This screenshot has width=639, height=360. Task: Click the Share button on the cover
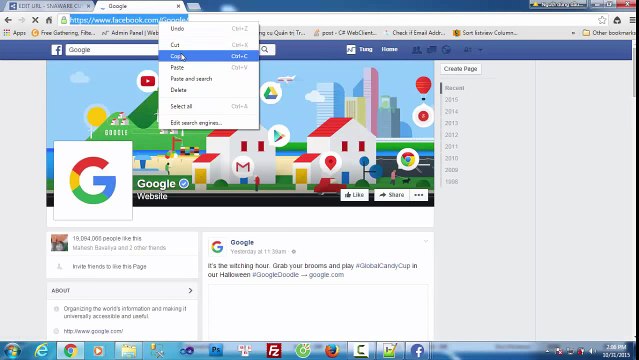click(x=392, y=195)
